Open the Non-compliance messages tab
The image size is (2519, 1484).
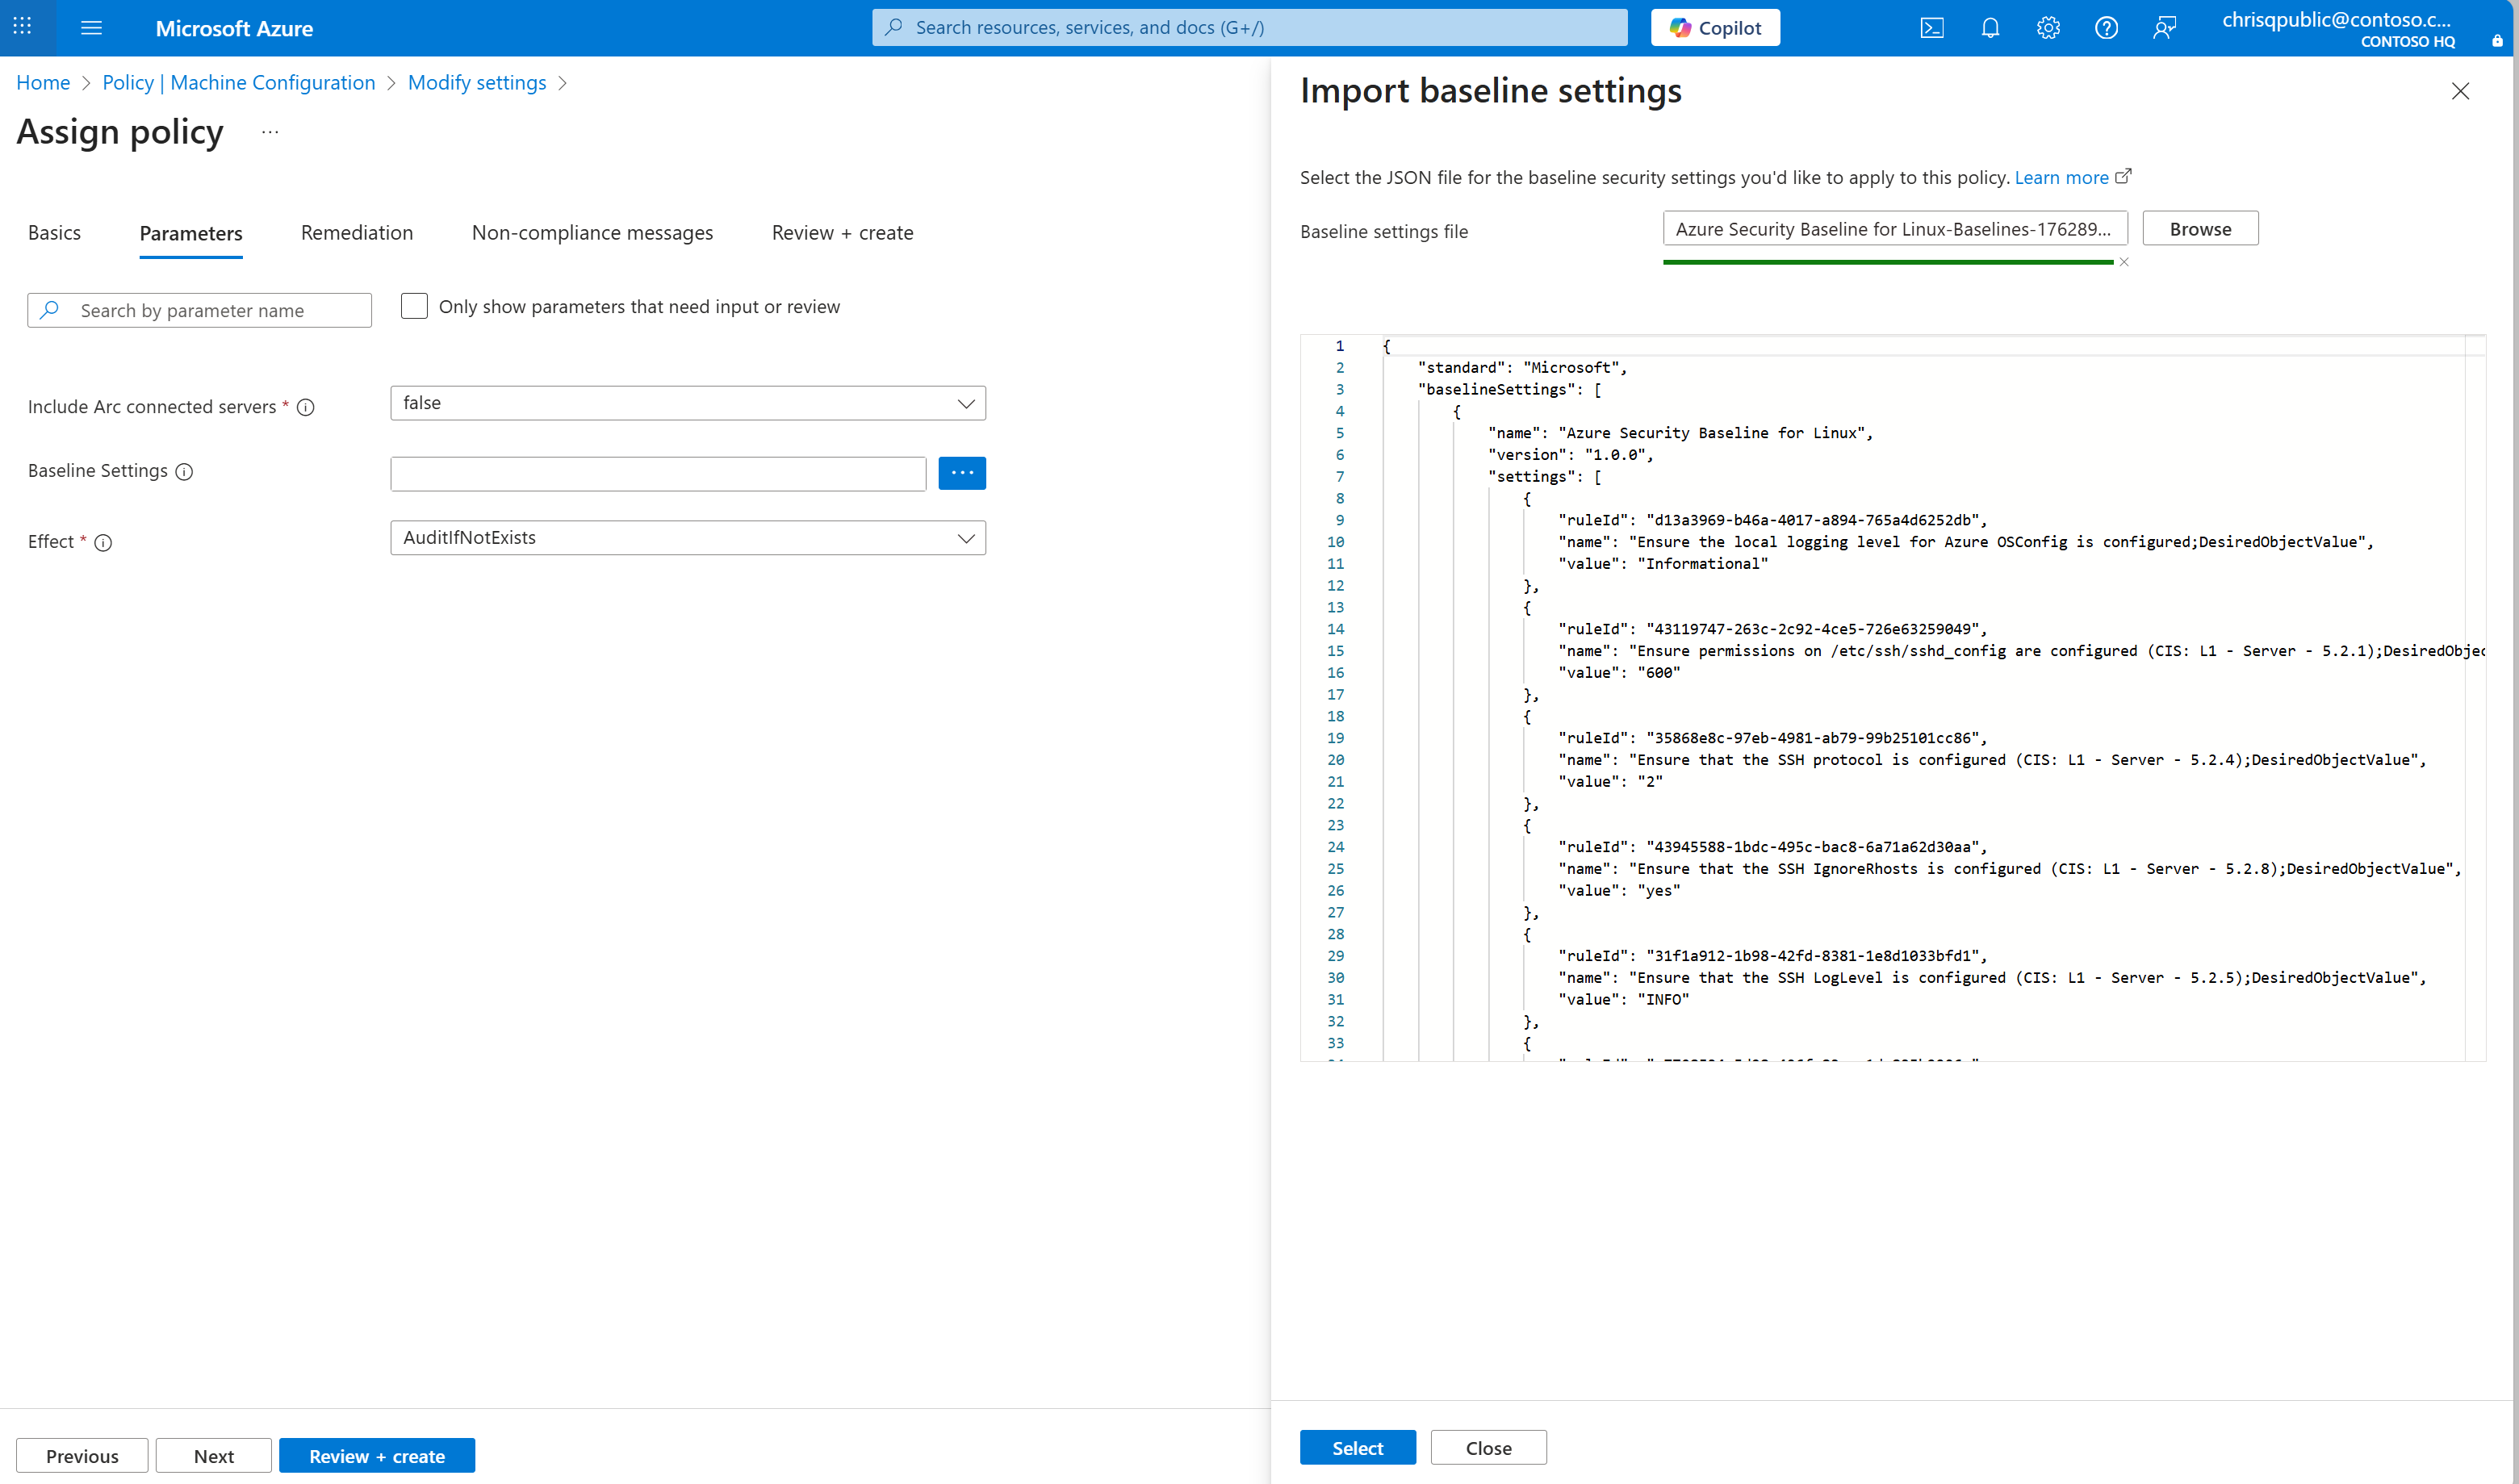click(x=592, y=233)
